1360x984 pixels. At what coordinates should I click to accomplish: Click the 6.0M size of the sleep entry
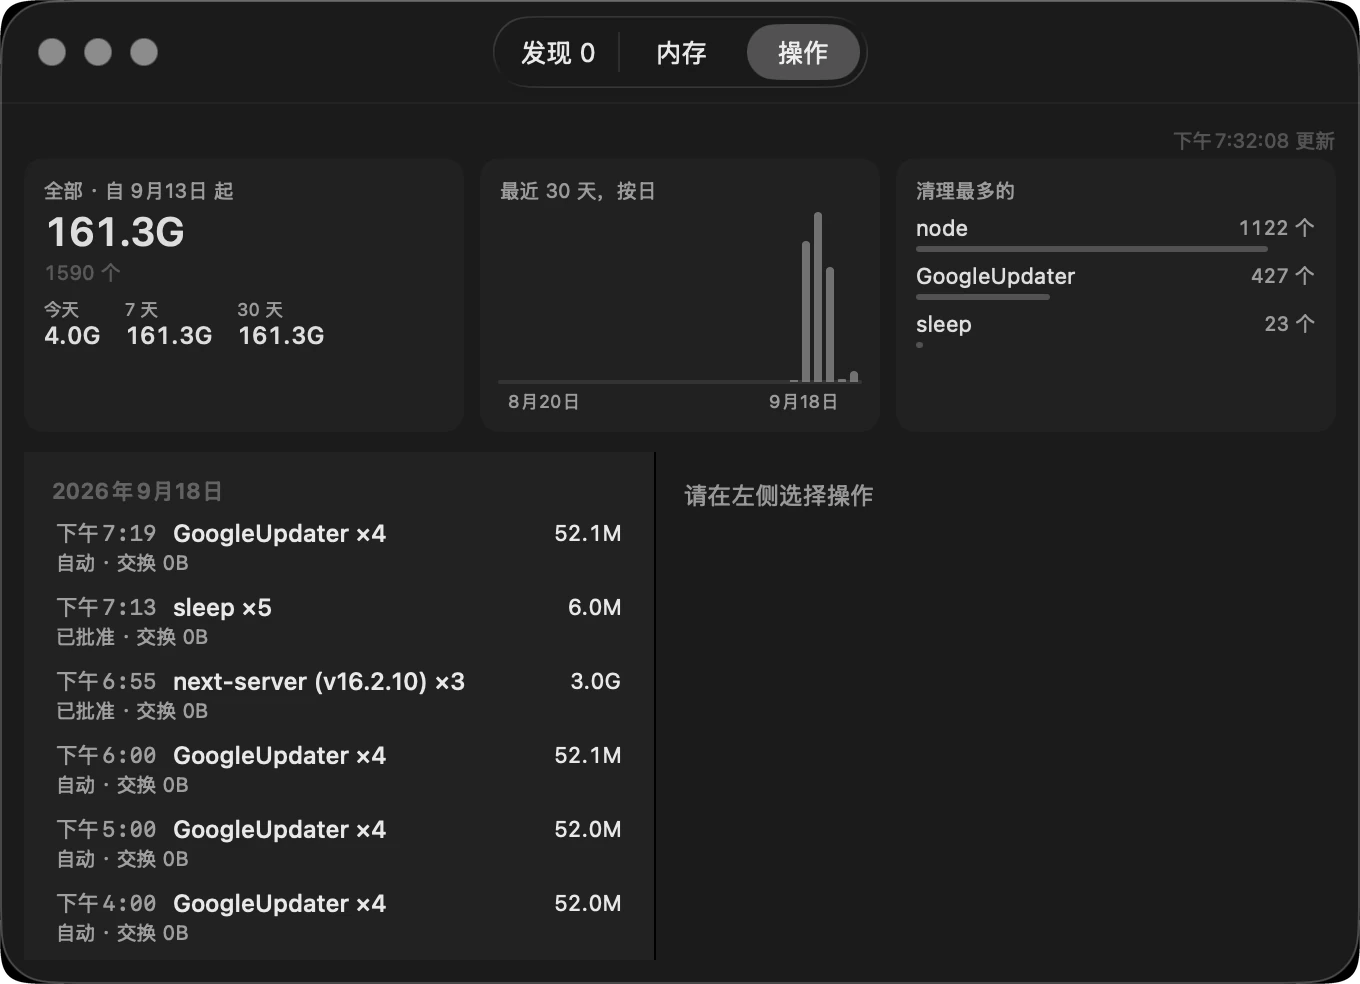tap(594, 608)
